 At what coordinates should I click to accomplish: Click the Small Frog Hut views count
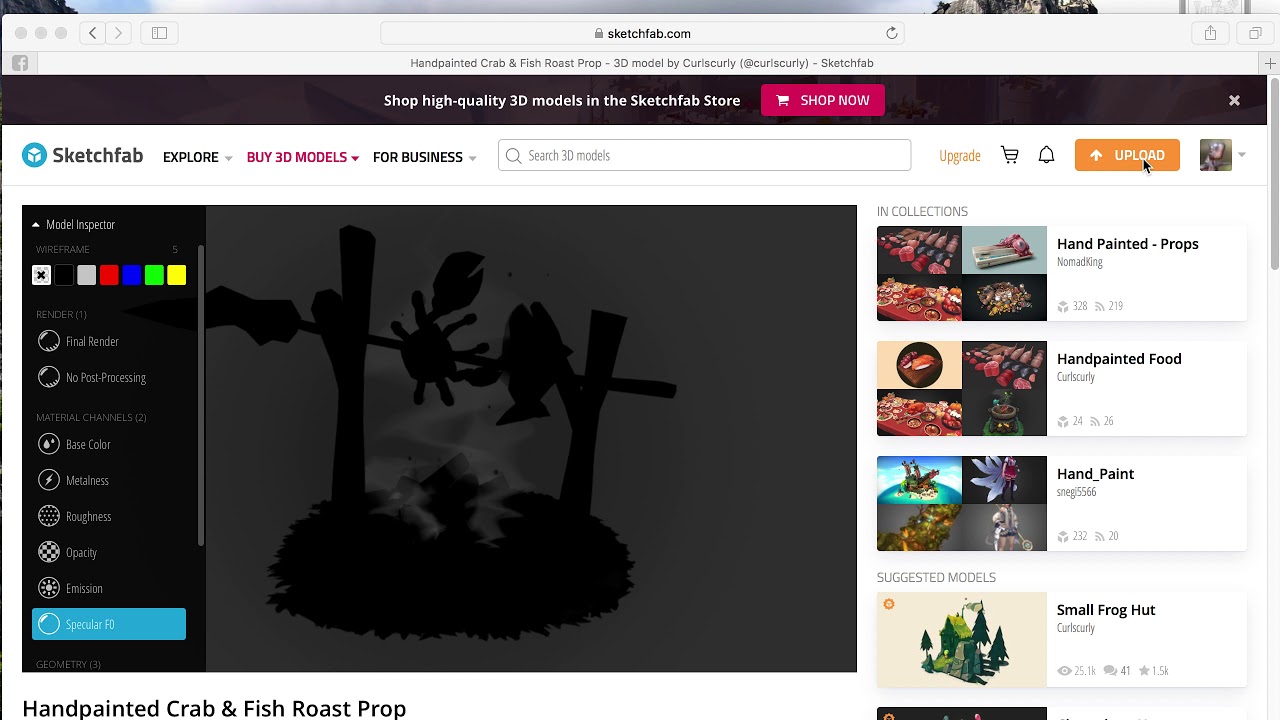pyautogui.click(x=1077, y=671)
